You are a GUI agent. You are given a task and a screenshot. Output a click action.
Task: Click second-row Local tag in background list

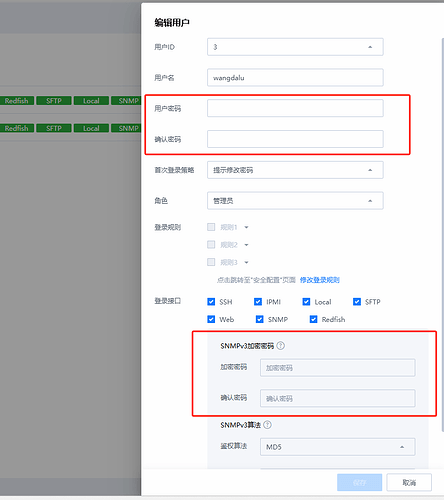[x=91, y=128]
